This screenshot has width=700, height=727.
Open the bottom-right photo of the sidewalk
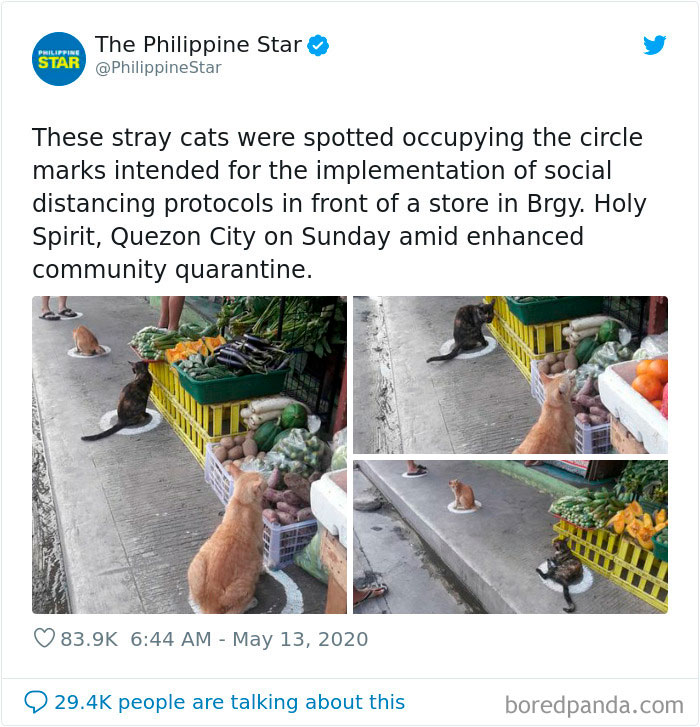click(x=510, y=537)
